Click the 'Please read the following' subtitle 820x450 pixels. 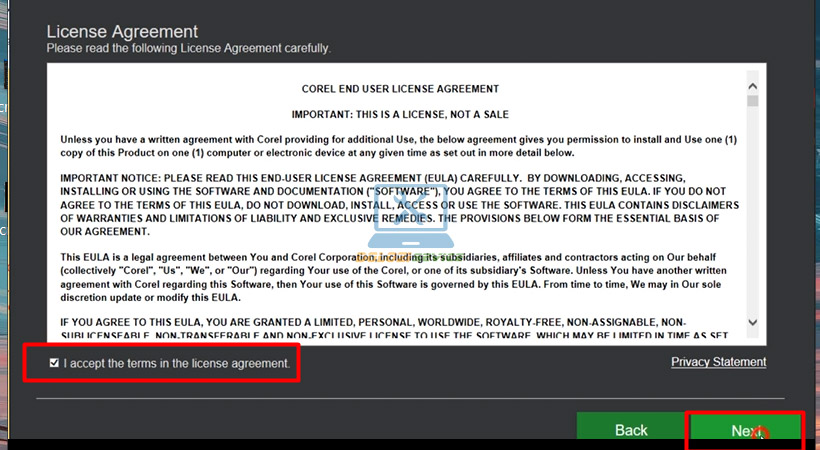tap(188, 48)
